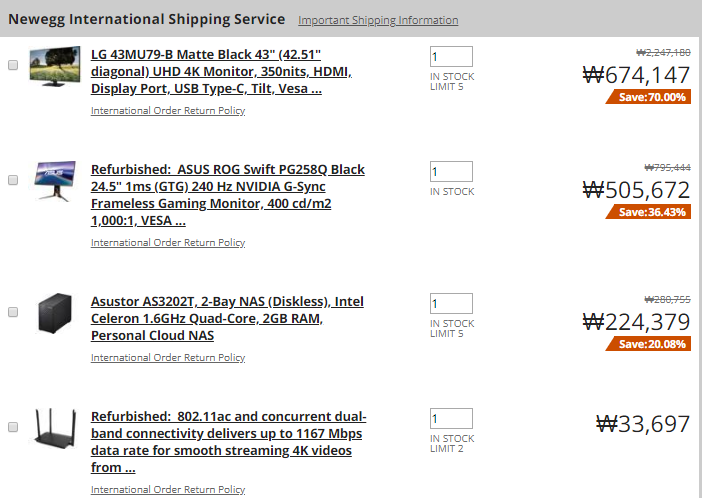Image resolution: width=704 pixels, height=498 pixels.
Task: Open Important Shipping Information link
Action: coord(378,20)
